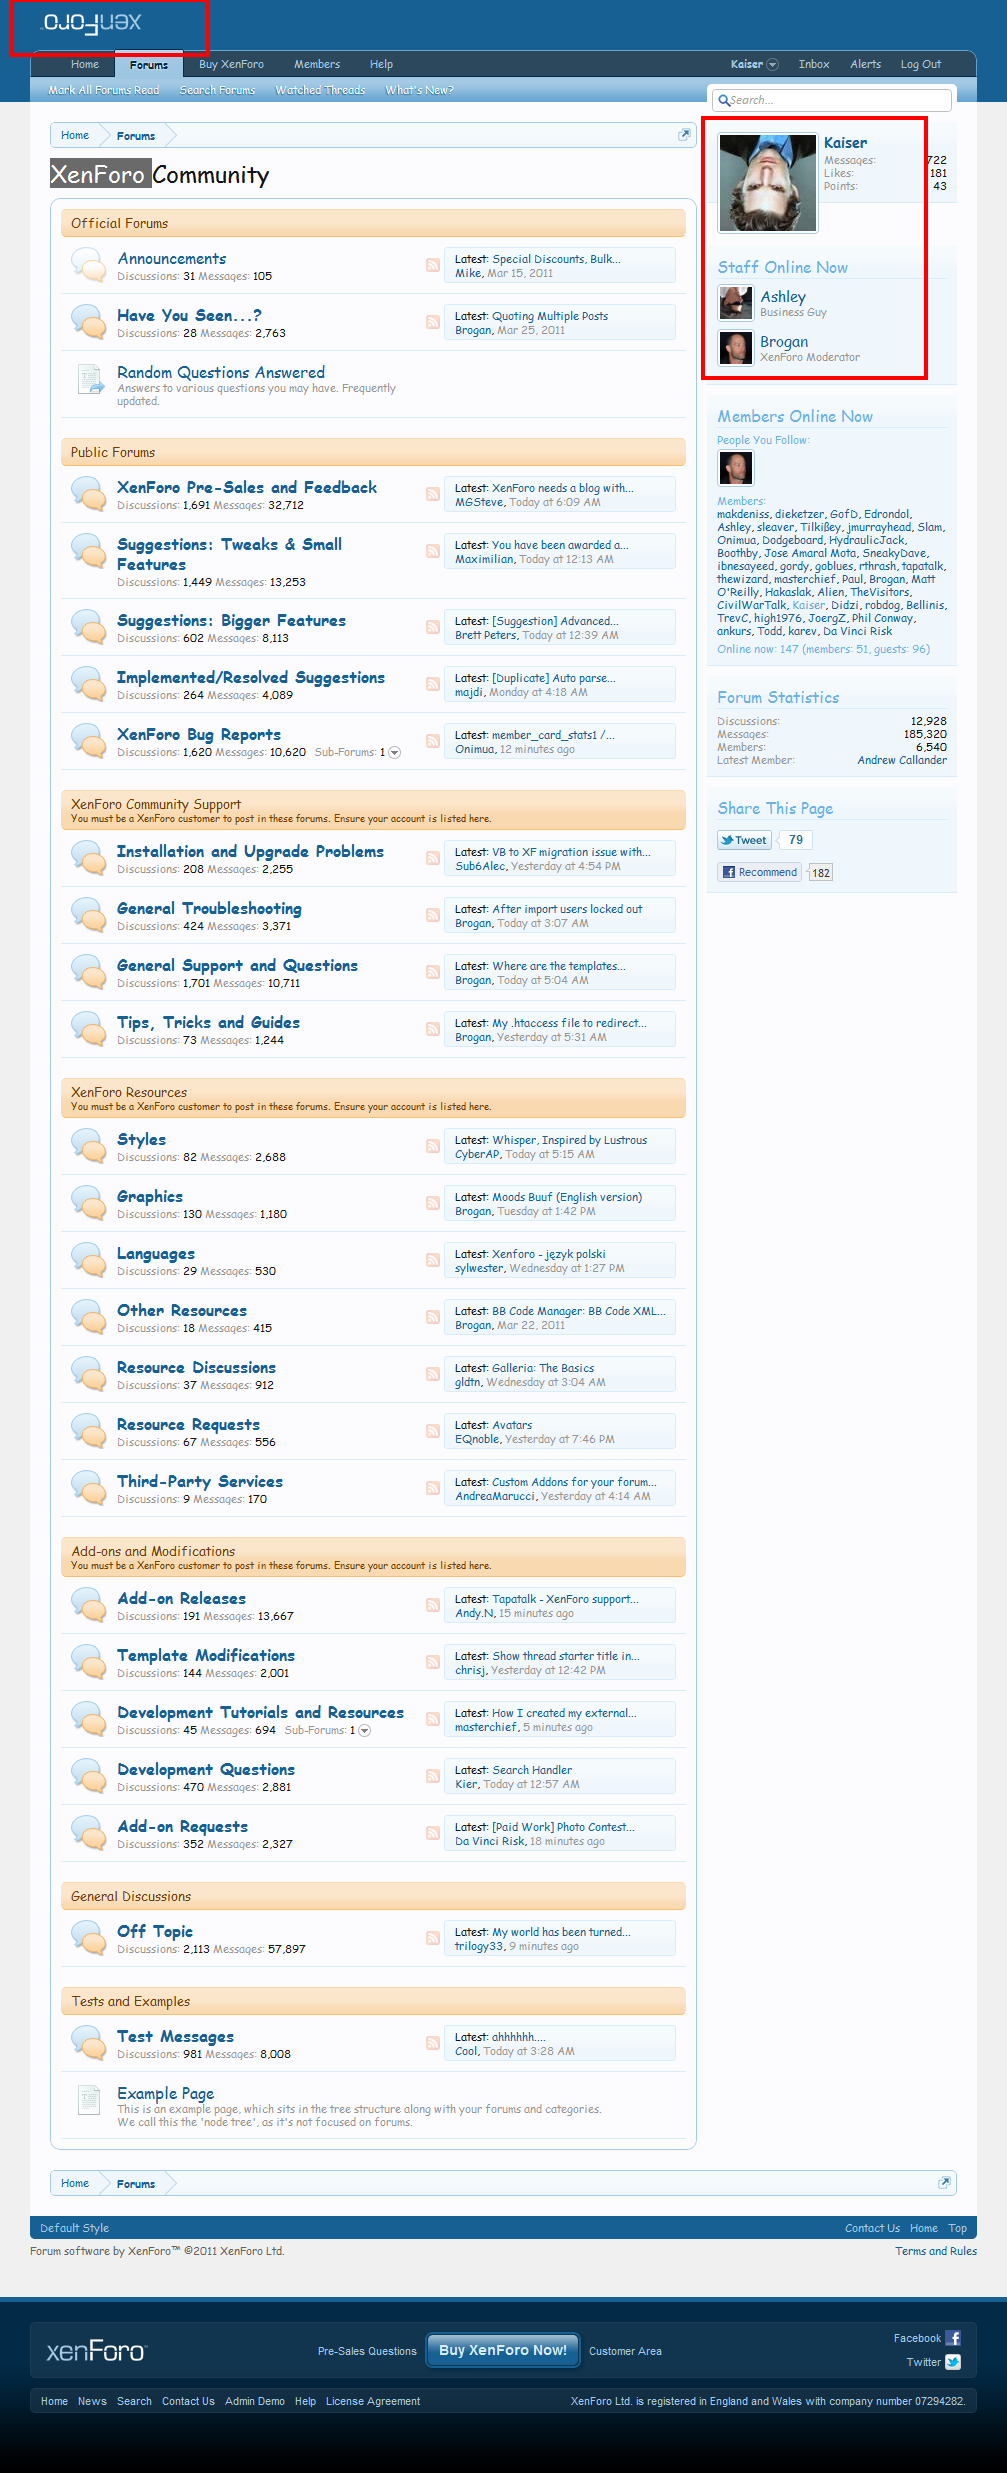Open RSS feed for Off Topic
The image size is (1007, 2473).
pos(433,1938)
